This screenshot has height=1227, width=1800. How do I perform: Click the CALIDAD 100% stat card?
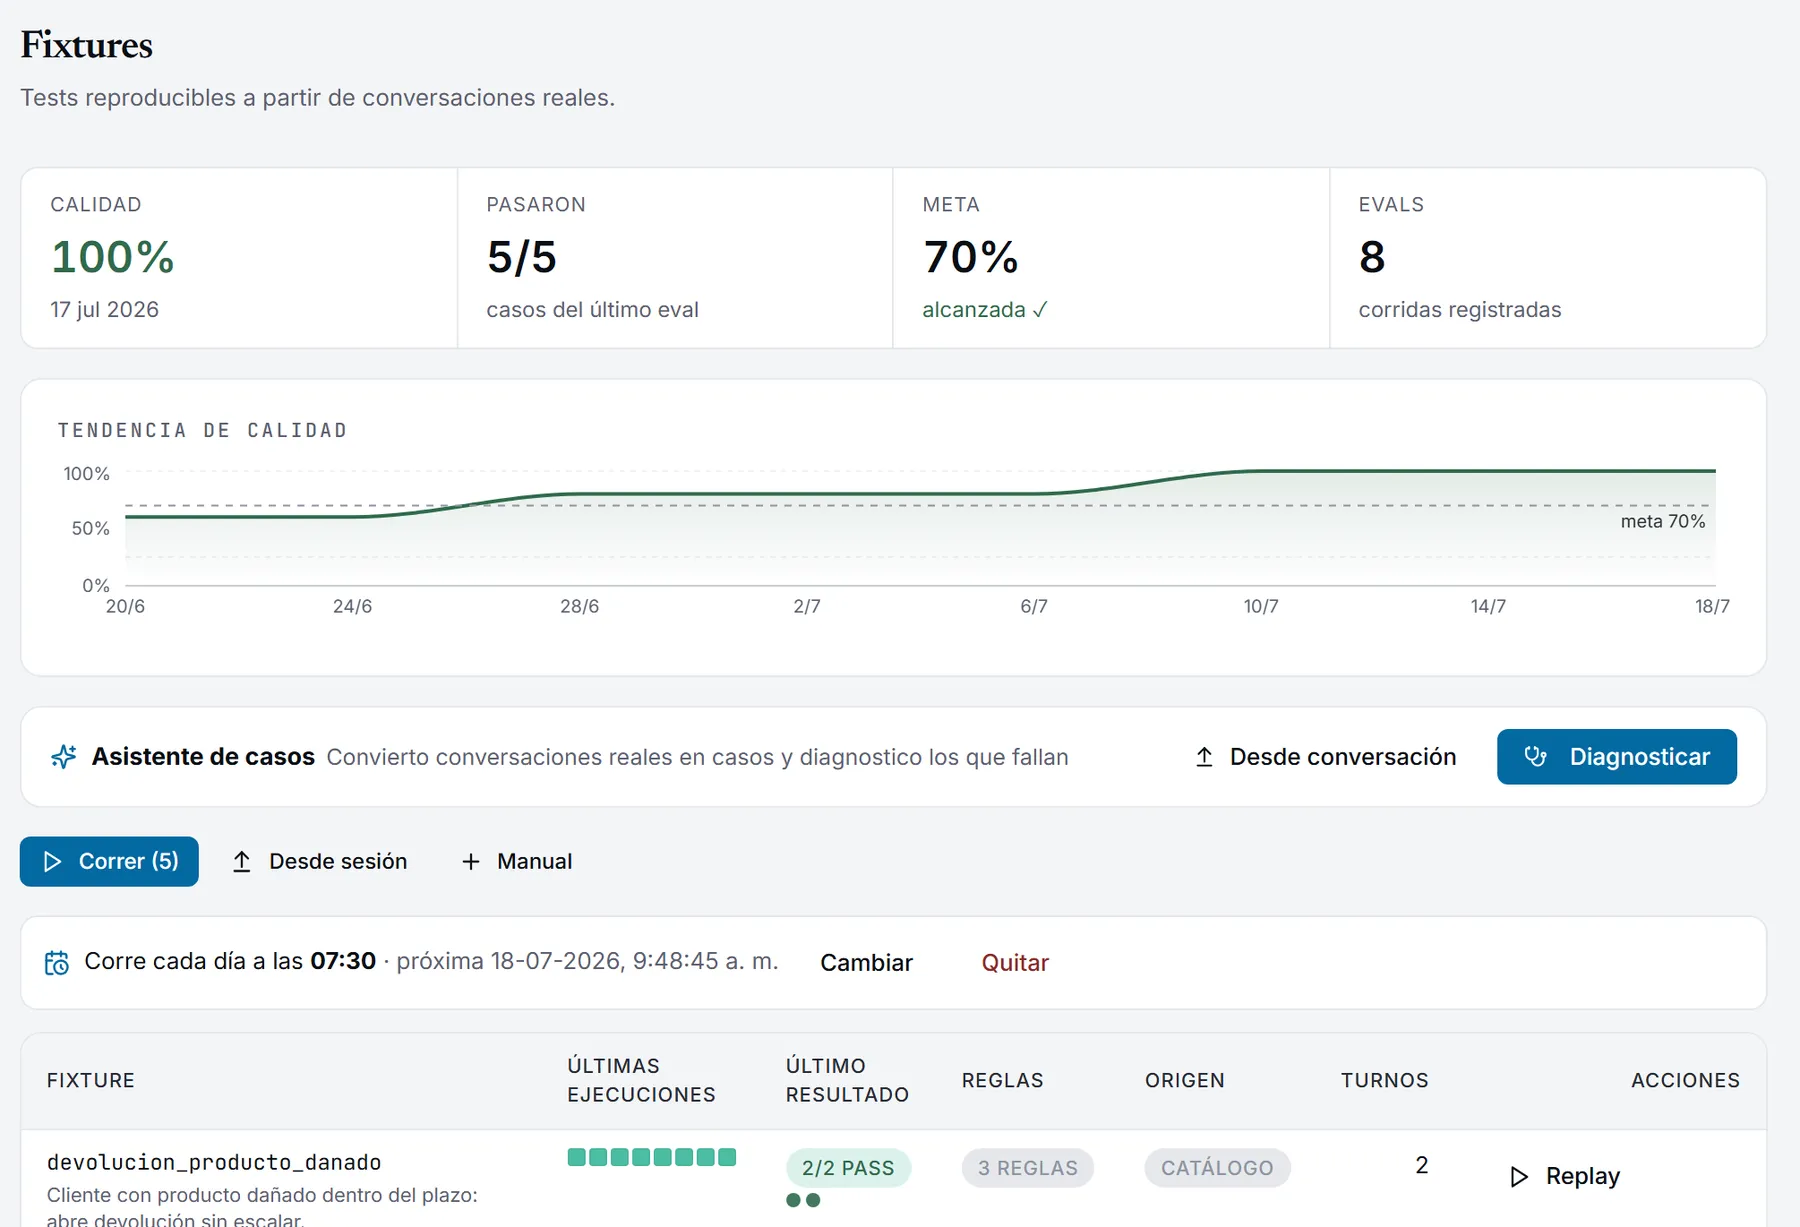[x=239, y=258]
